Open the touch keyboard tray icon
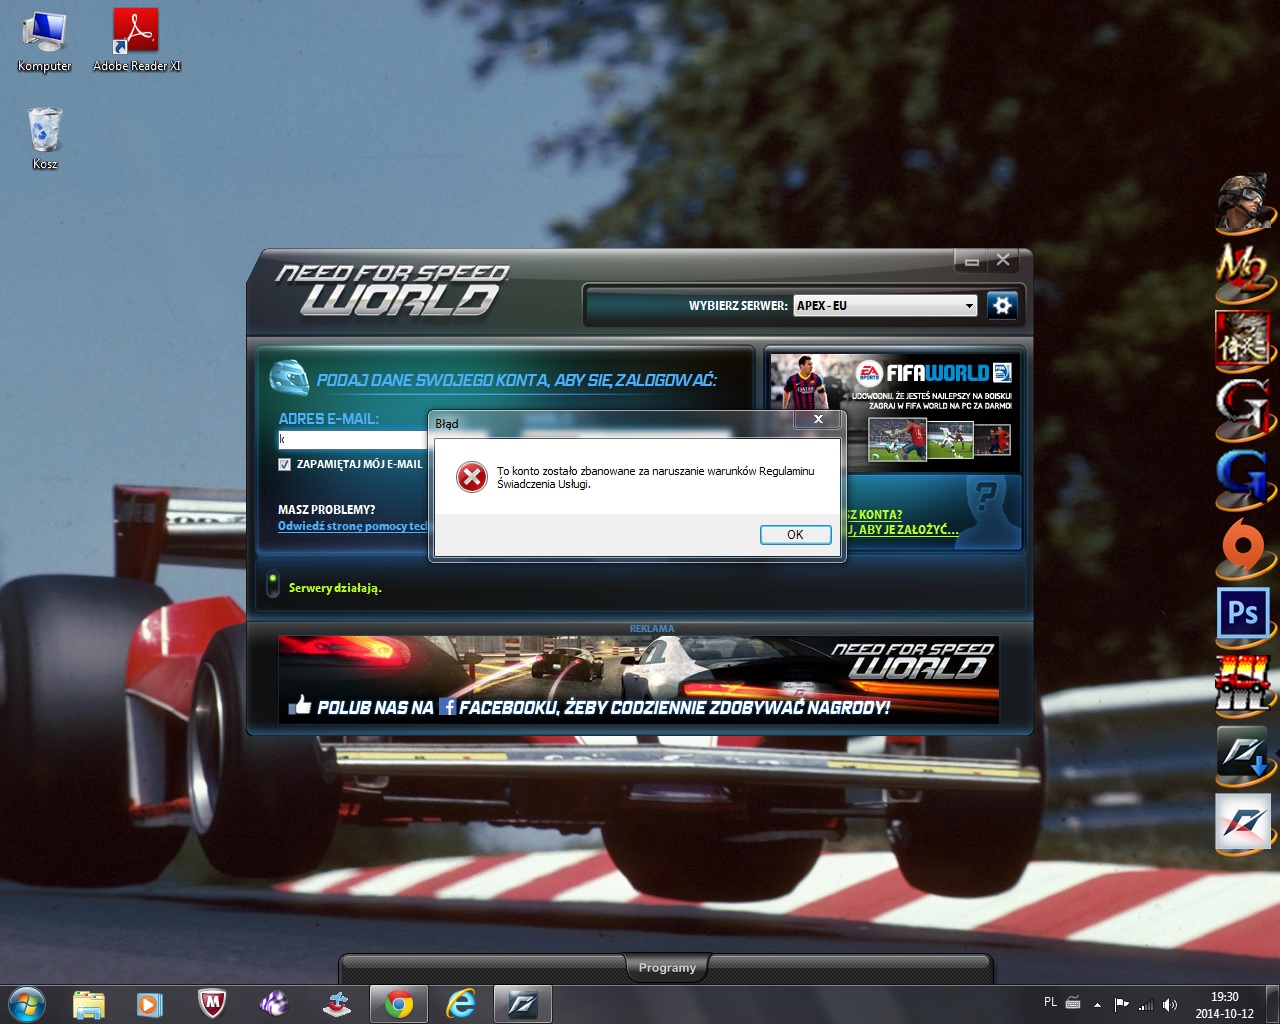 (x=1073, y=1003)
